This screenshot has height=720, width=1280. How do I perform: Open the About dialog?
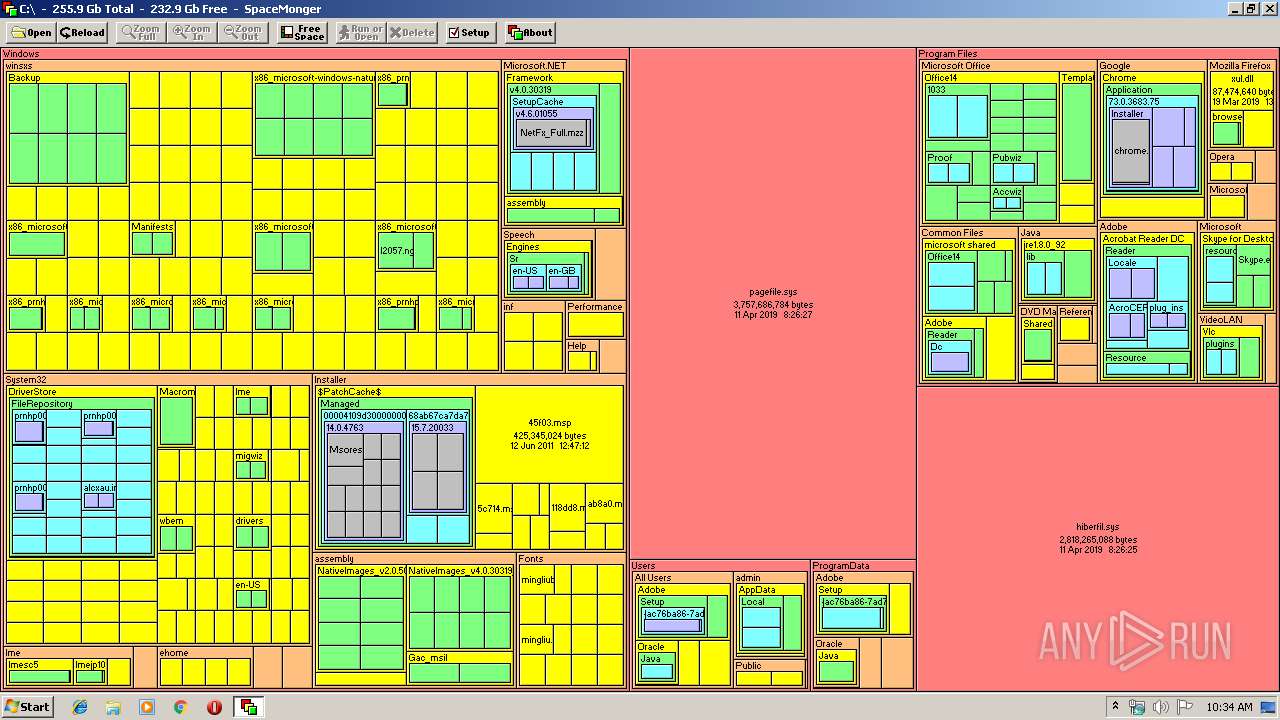(x=530, y=32)
